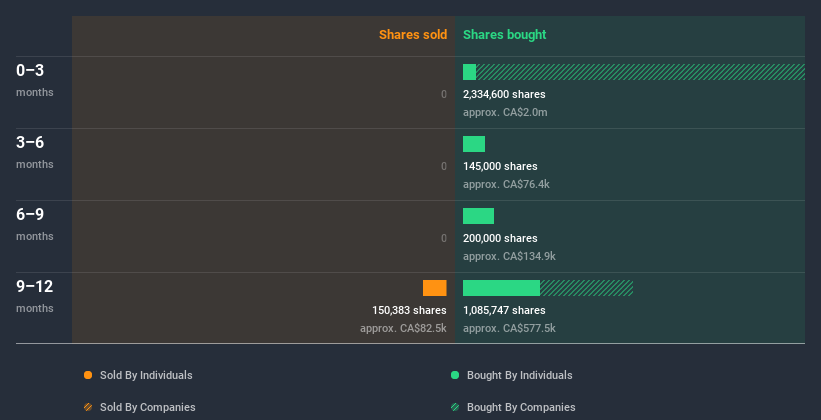The image size is (821, 420).
Task: Click the 200,000 shares value
Action: 500,238
